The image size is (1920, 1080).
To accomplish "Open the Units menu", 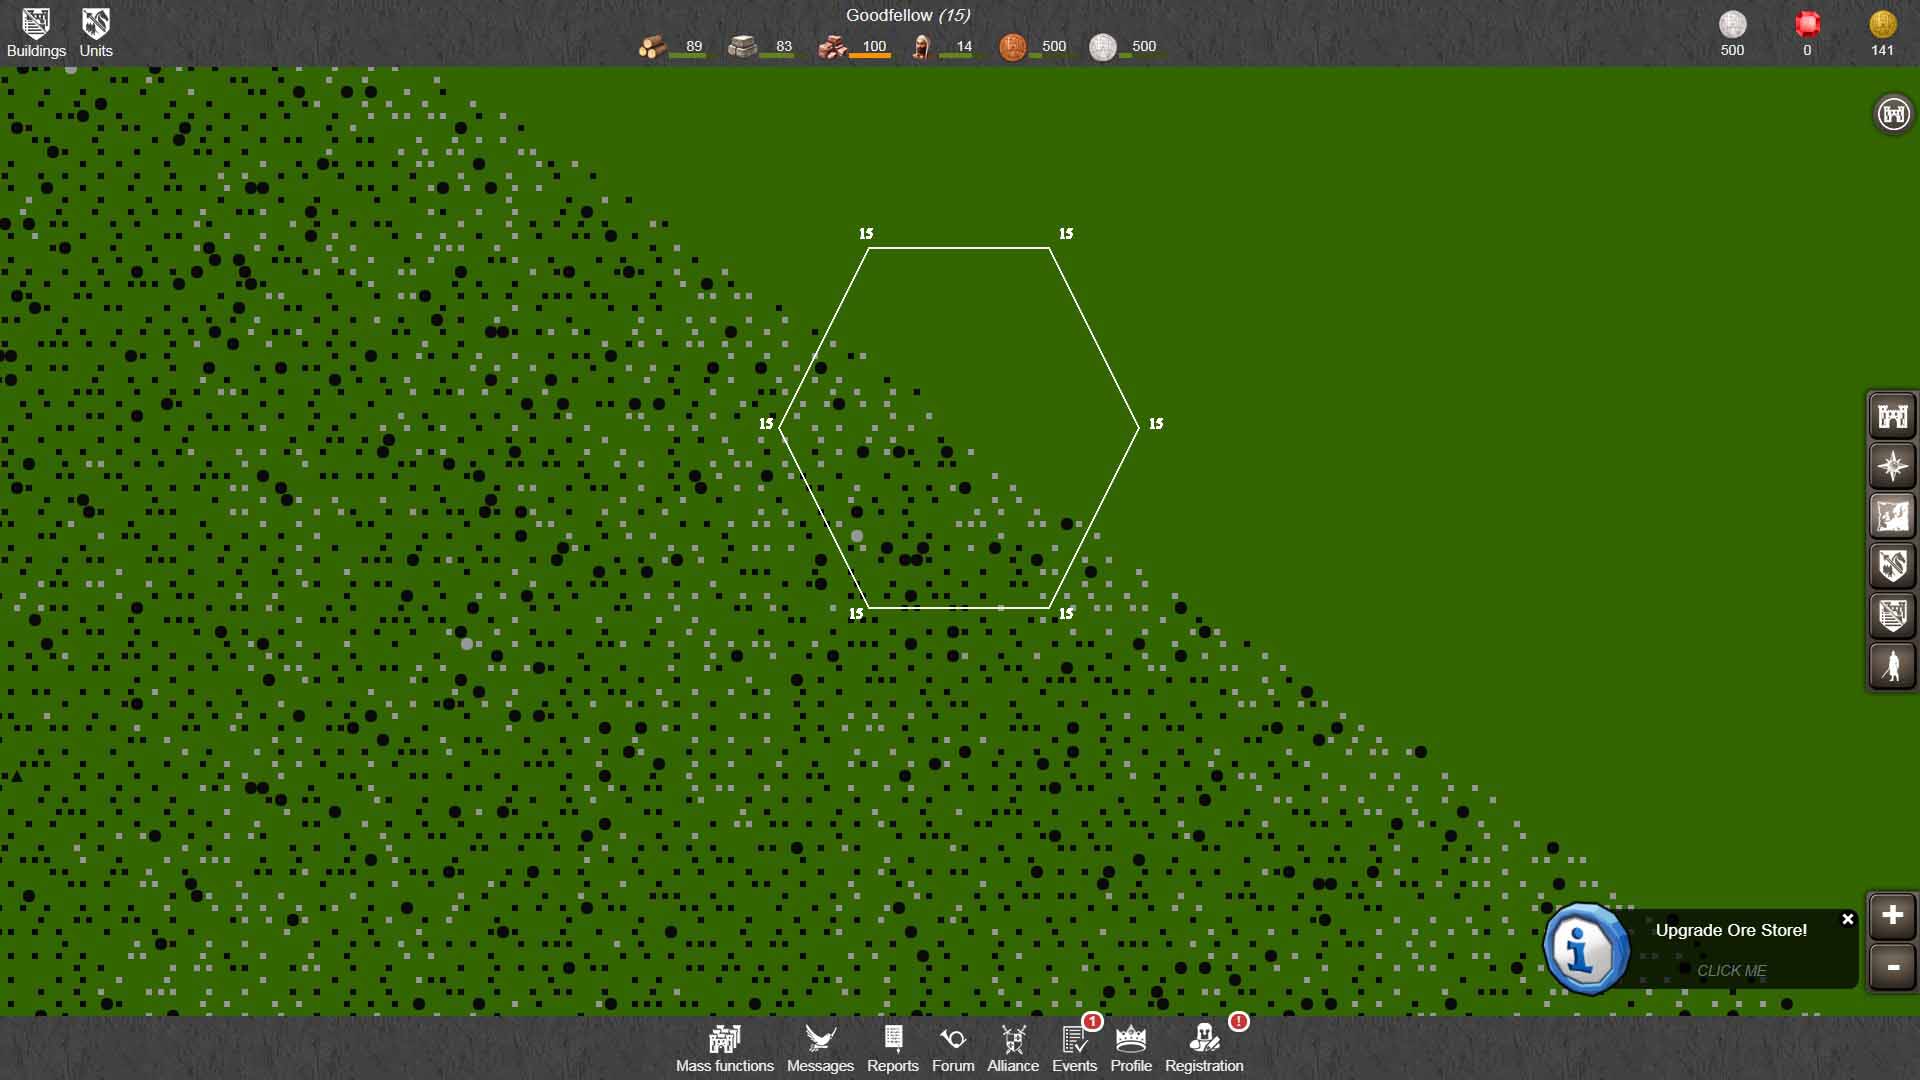I will pos(96,32).
